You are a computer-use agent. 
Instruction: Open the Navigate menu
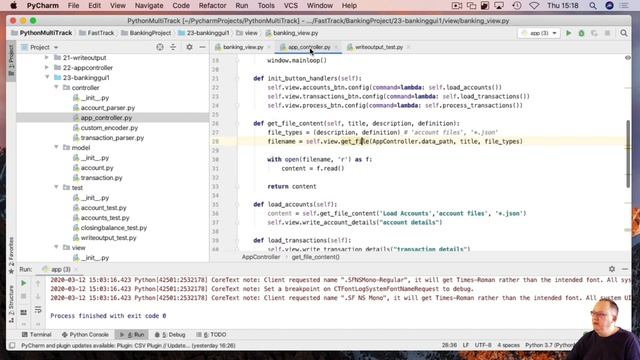[x=149, y=6]
